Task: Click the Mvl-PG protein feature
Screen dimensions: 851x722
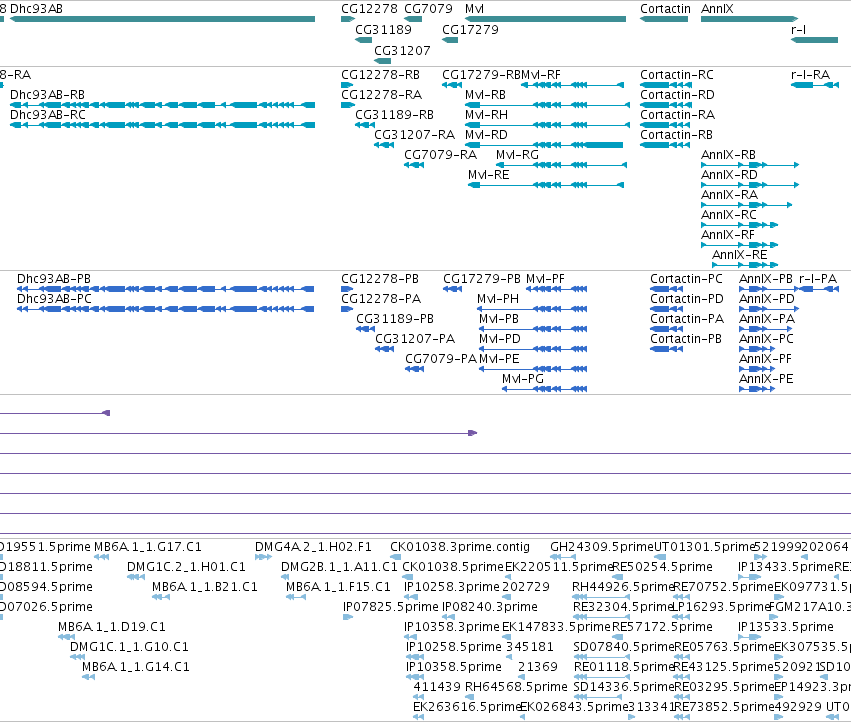Action: [x=544, y=389]
